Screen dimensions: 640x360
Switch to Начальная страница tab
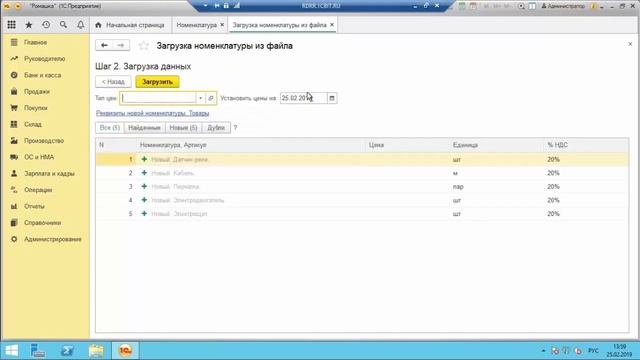pyautogui.click(x=131, y=25)
